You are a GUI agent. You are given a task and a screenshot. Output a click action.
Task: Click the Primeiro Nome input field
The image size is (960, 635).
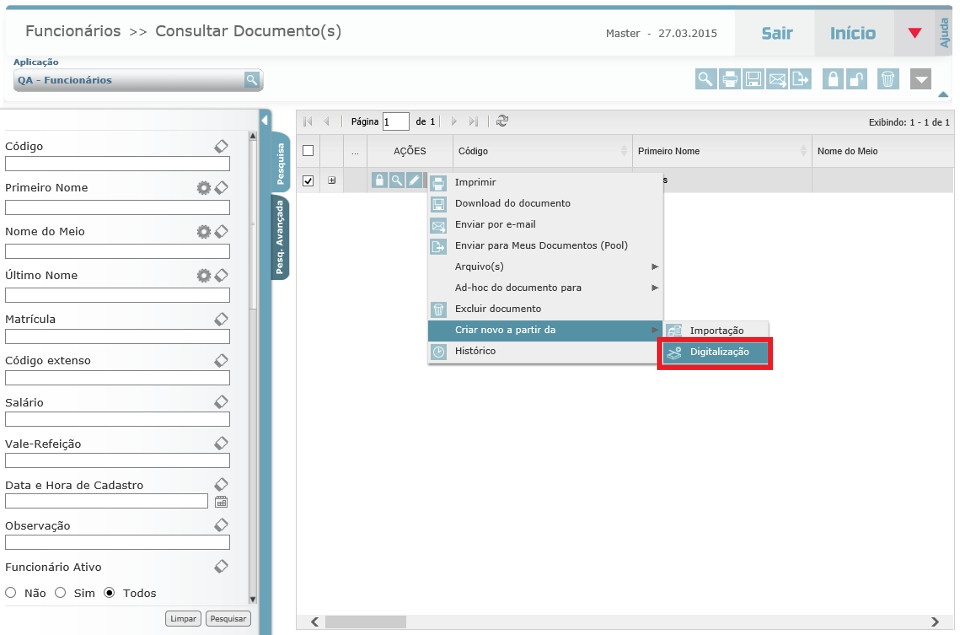117,207
